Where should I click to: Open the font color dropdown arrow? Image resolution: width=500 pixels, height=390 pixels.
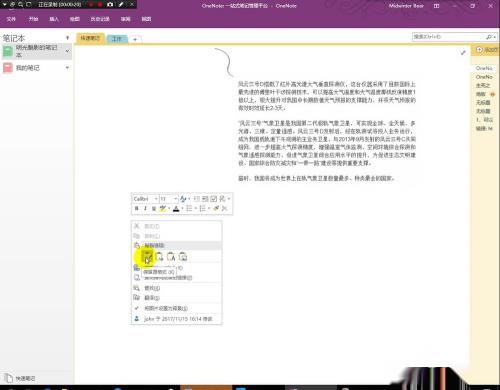(x=182, y=209)
